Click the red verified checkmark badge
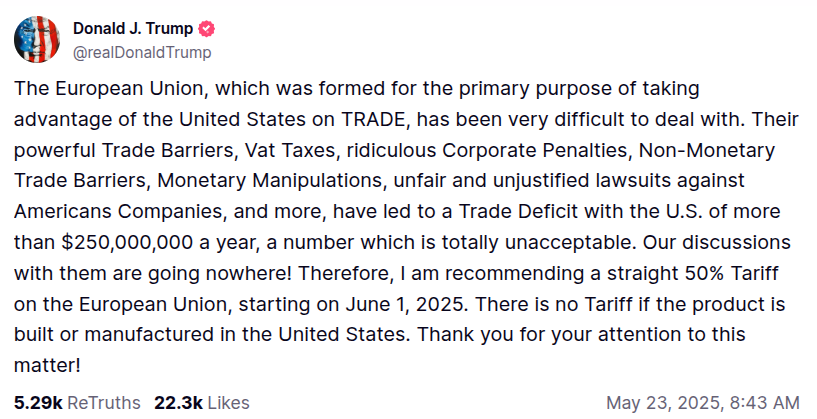This screenshot has height=419, width=817. (207, 29)
